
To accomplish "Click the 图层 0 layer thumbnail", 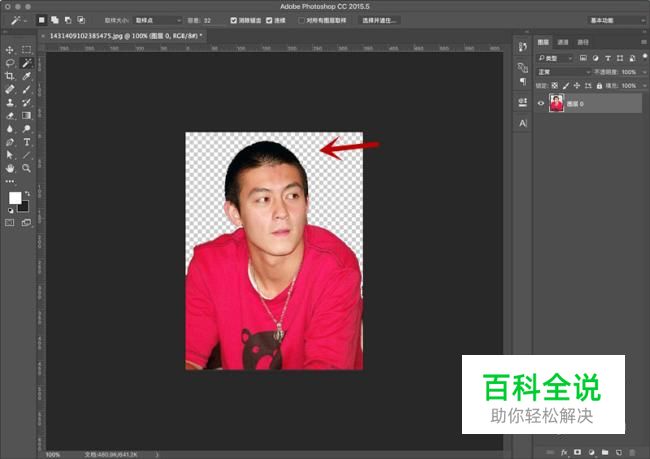I will click(557, 104).
